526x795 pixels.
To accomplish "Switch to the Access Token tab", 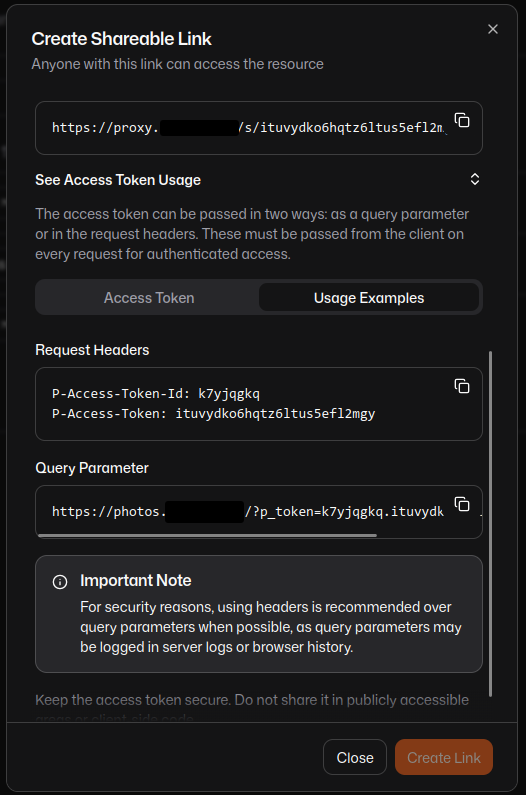I will 149,298.
